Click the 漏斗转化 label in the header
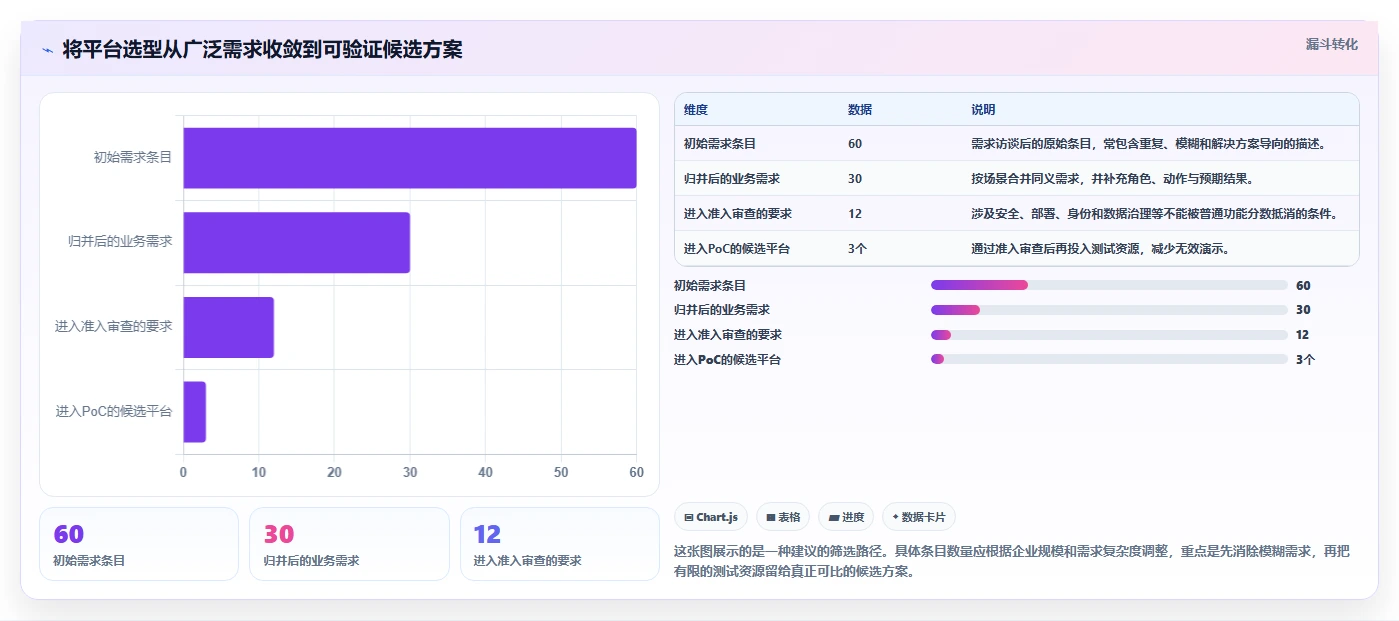Image resolution: width=1399 pixels, height=621 pixels. (x=1331, y=44)
